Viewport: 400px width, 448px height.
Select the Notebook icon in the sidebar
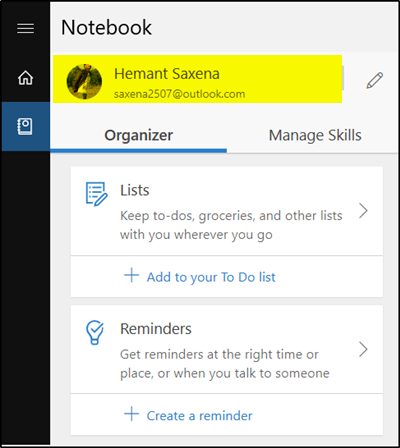(x=25, y=126)
